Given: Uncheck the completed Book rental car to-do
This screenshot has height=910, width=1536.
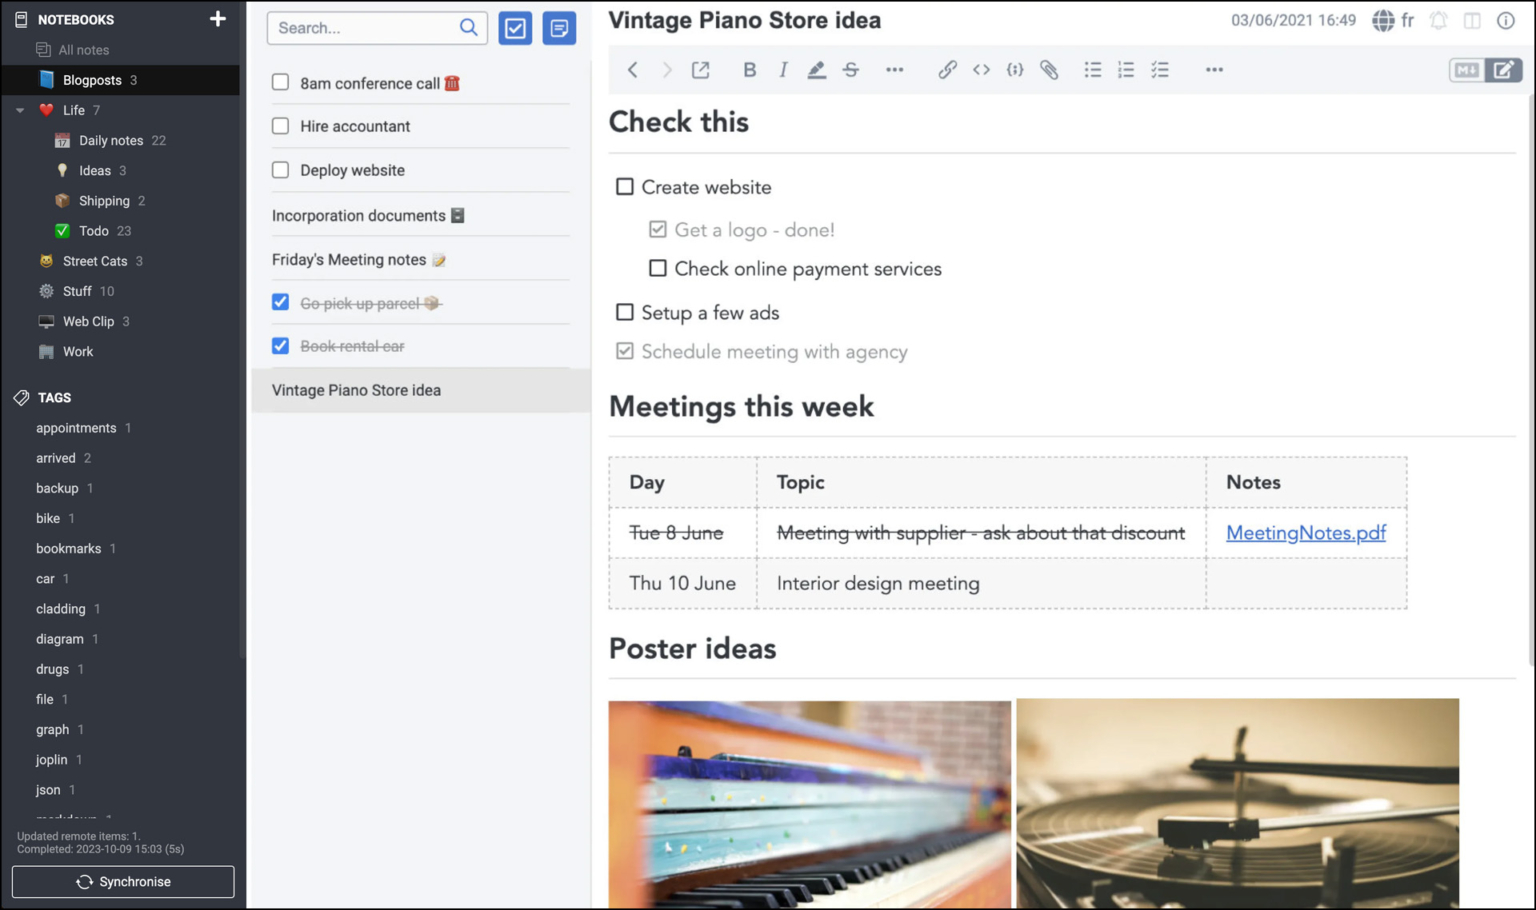Looking at the screenshot, I should (x=280, y=346).
